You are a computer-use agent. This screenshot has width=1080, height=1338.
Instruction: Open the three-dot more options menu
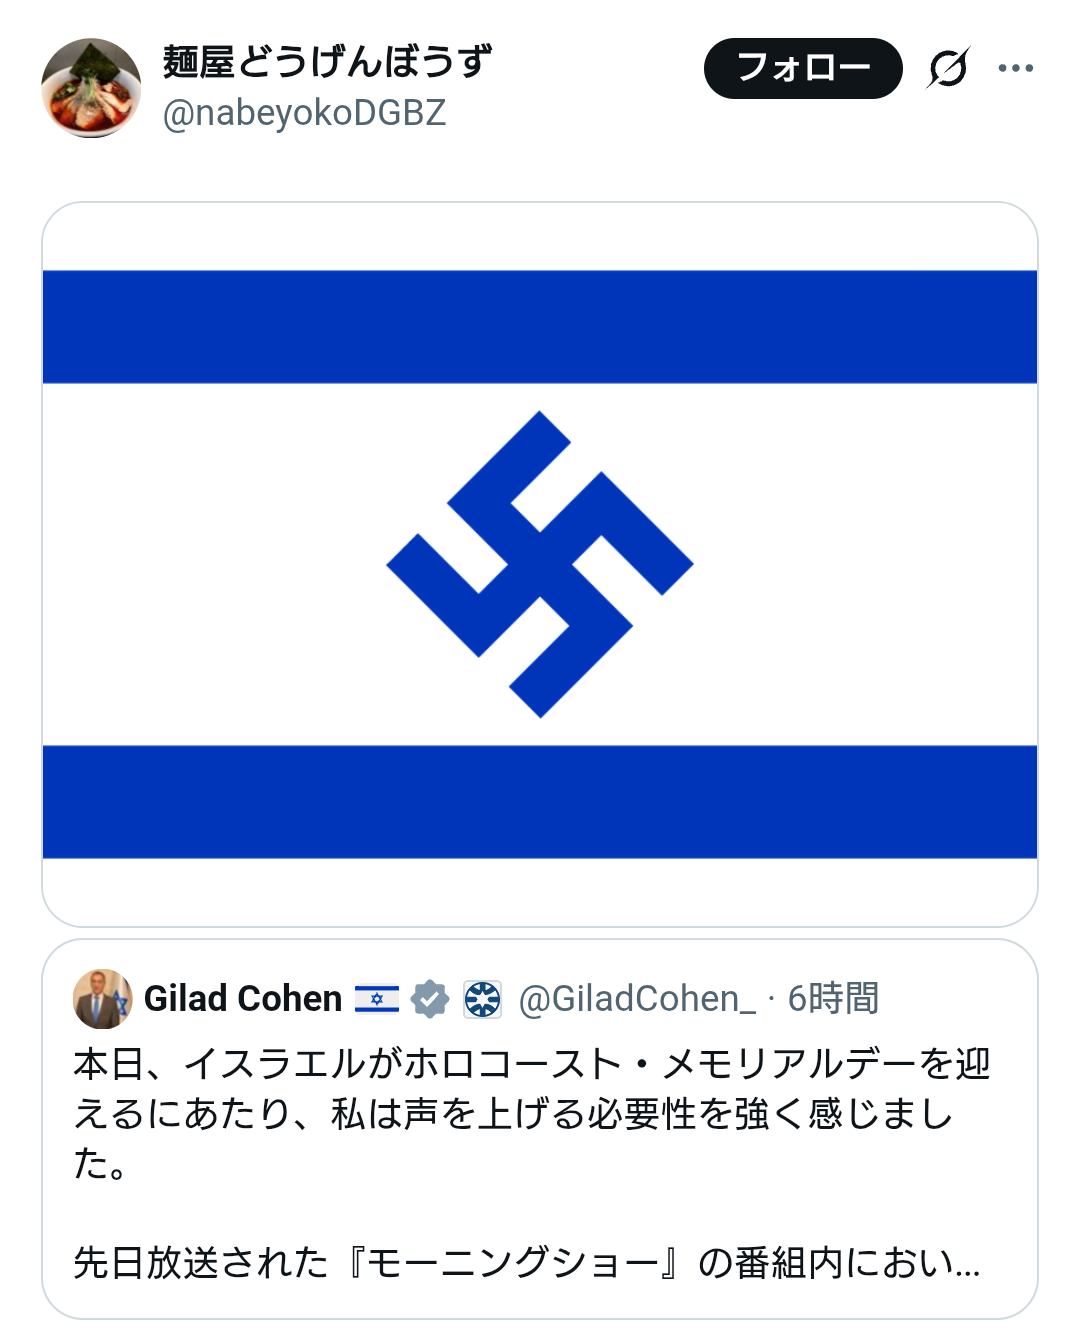tap(1015, 68)
